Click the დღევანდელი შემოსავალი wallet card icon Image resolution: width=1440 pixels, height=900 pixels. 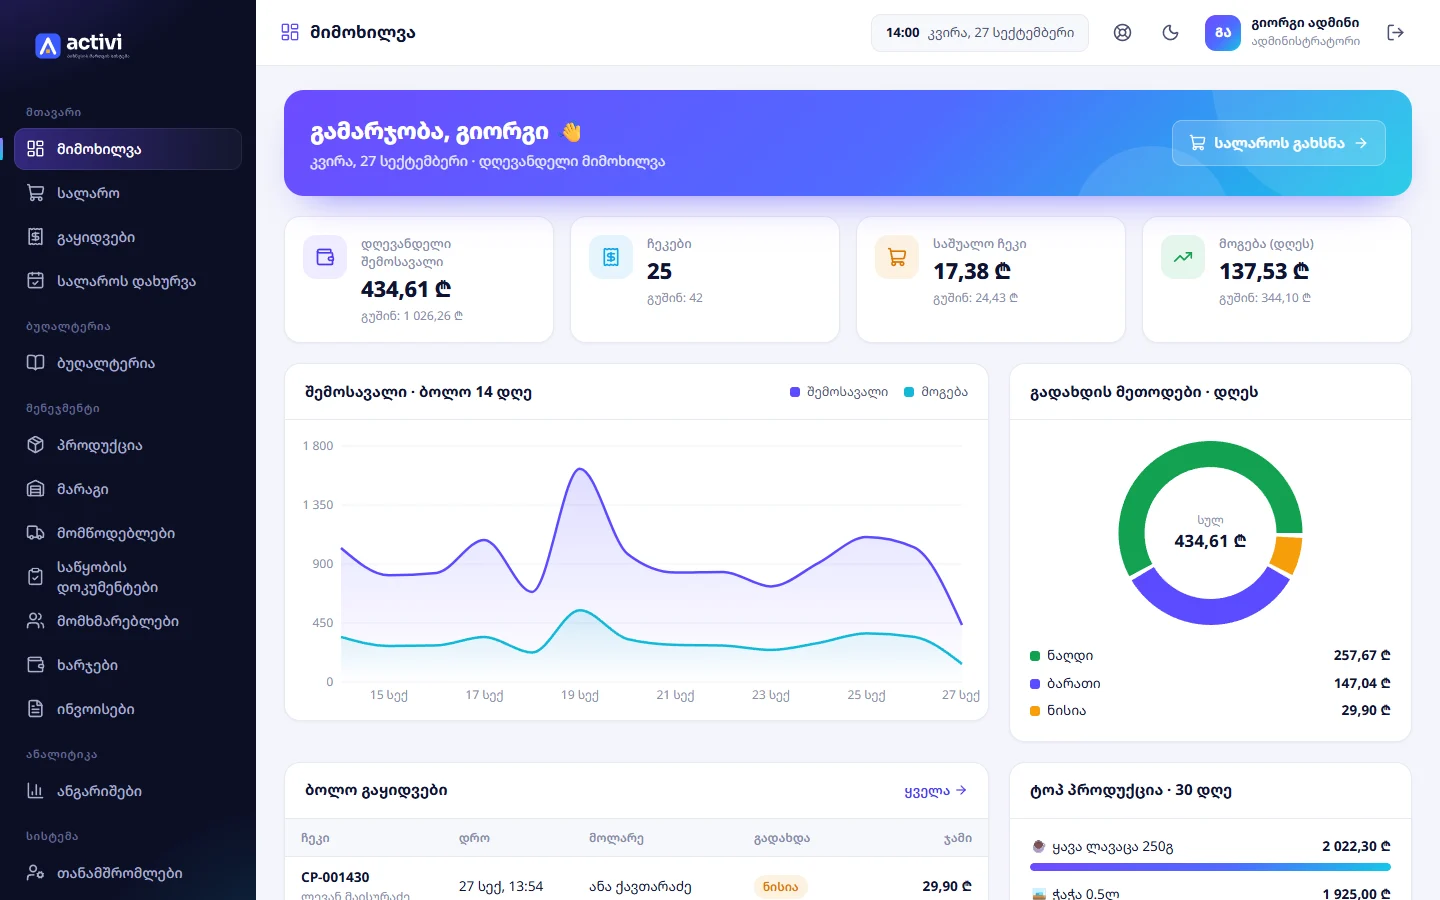click(325, 257)
